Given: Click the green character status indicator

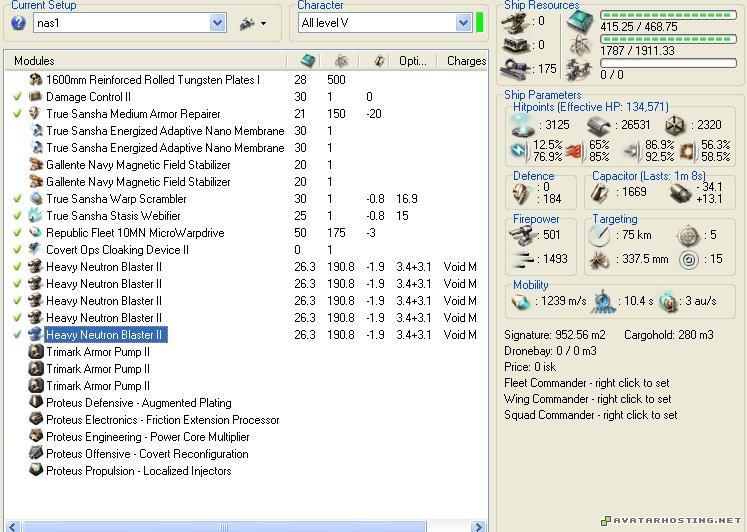Looking at the screenshot, I should 480,22.
